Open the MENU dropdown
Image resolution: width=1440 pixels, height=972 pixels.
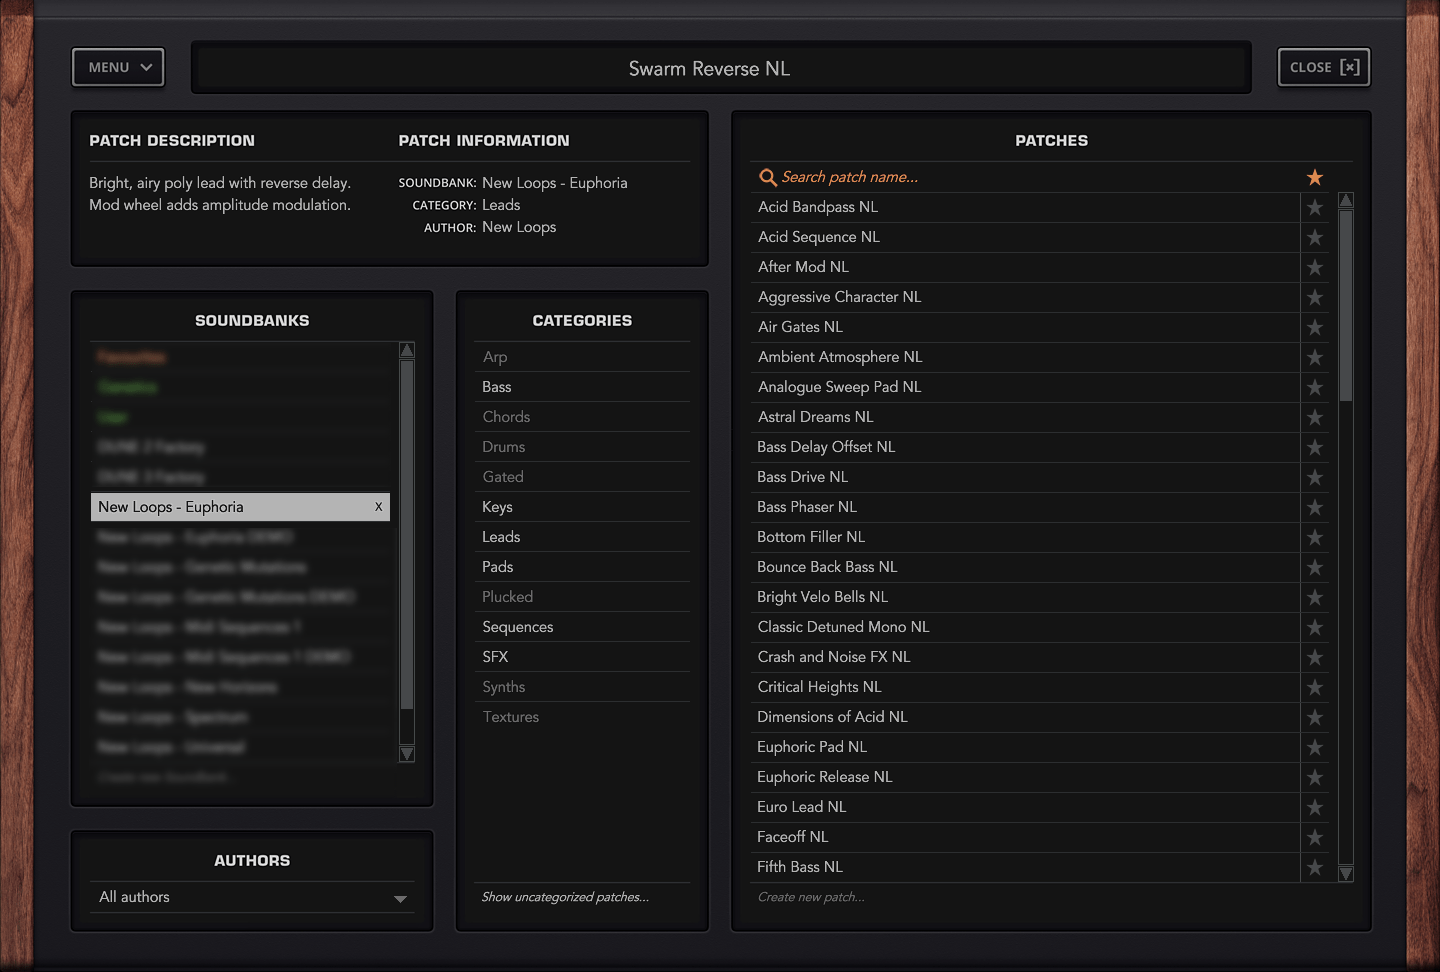[x=117, y=67]
